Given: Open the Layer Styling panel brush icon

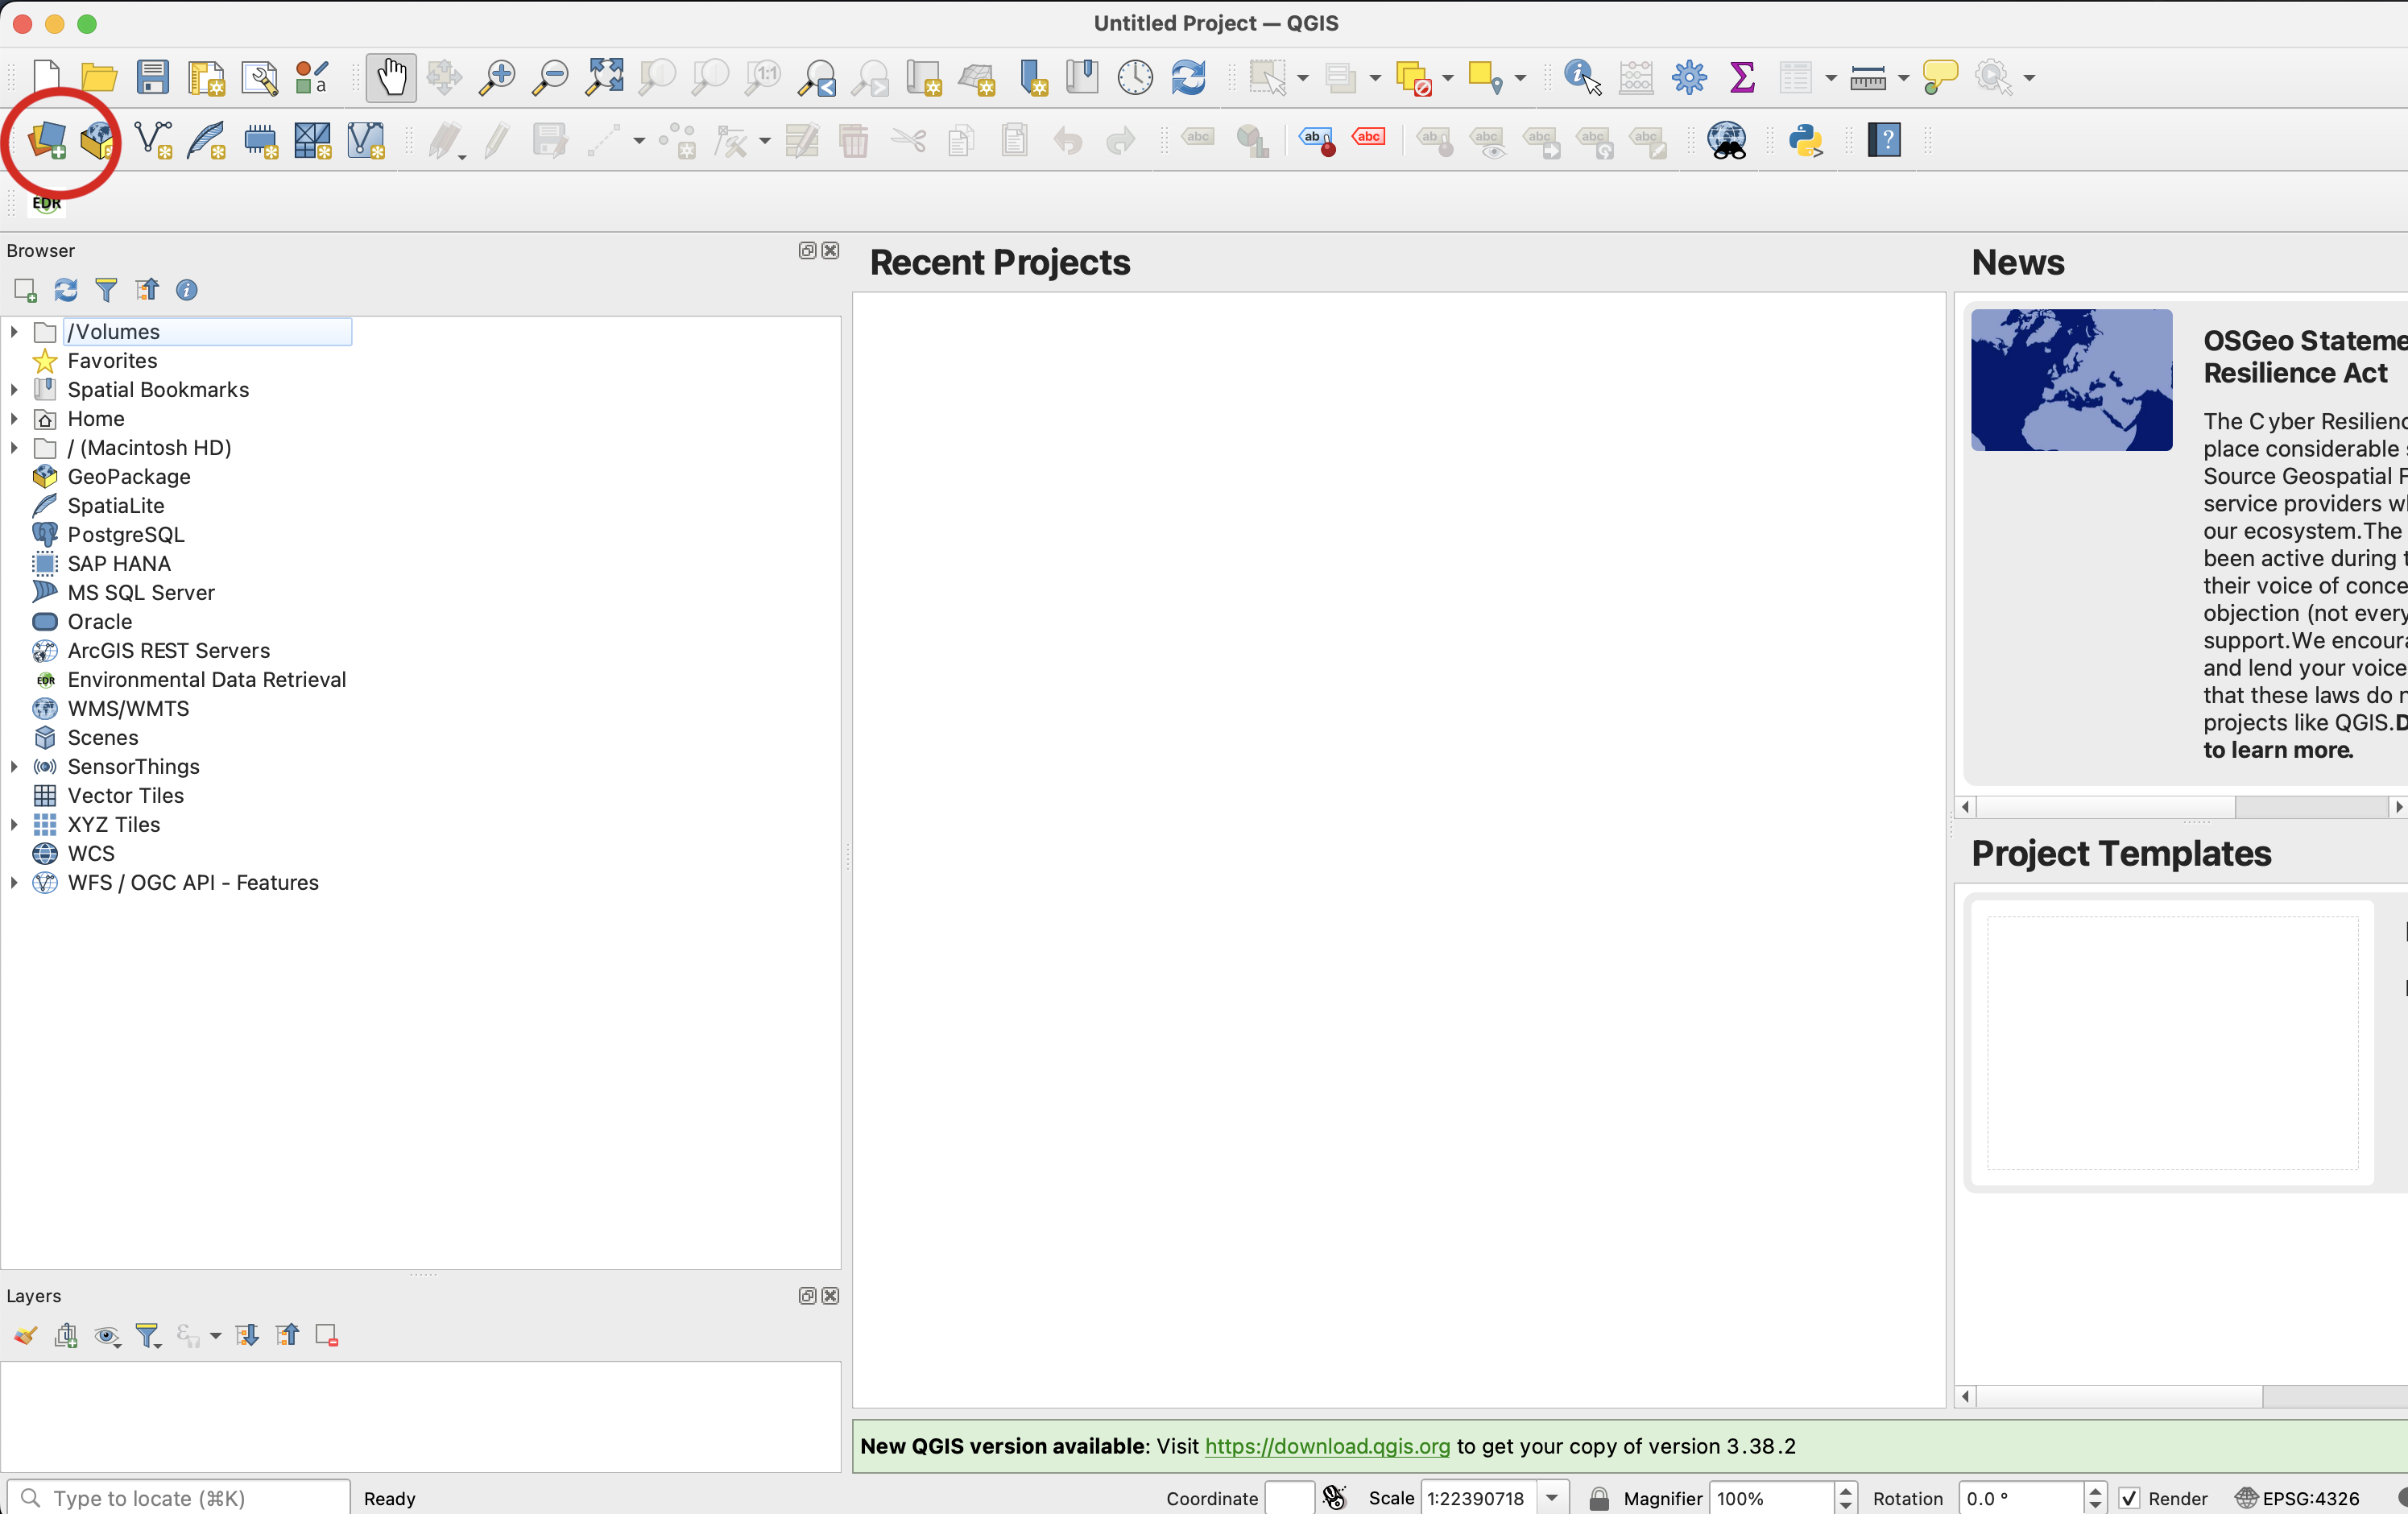Looking at the screenshot, I should pos(25,1335).
